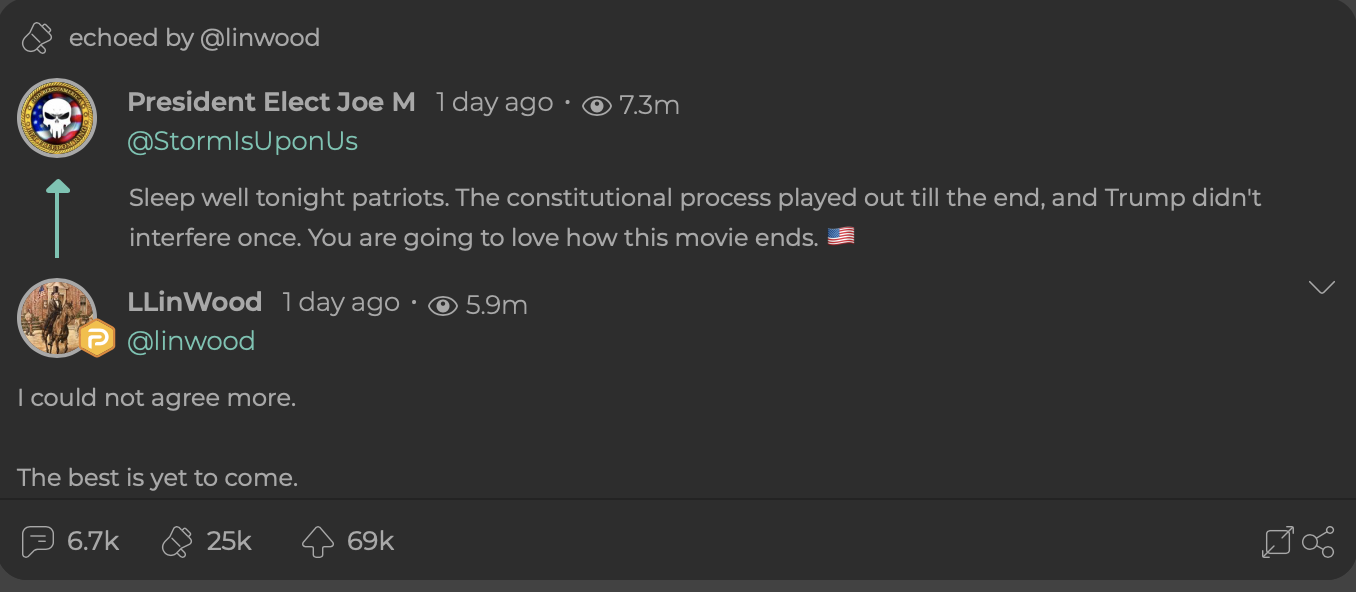Open the skull emblem profile avatar
The width and height of the screenshot is (1356, 592).
pyautogui.click(x=57, y=118)
